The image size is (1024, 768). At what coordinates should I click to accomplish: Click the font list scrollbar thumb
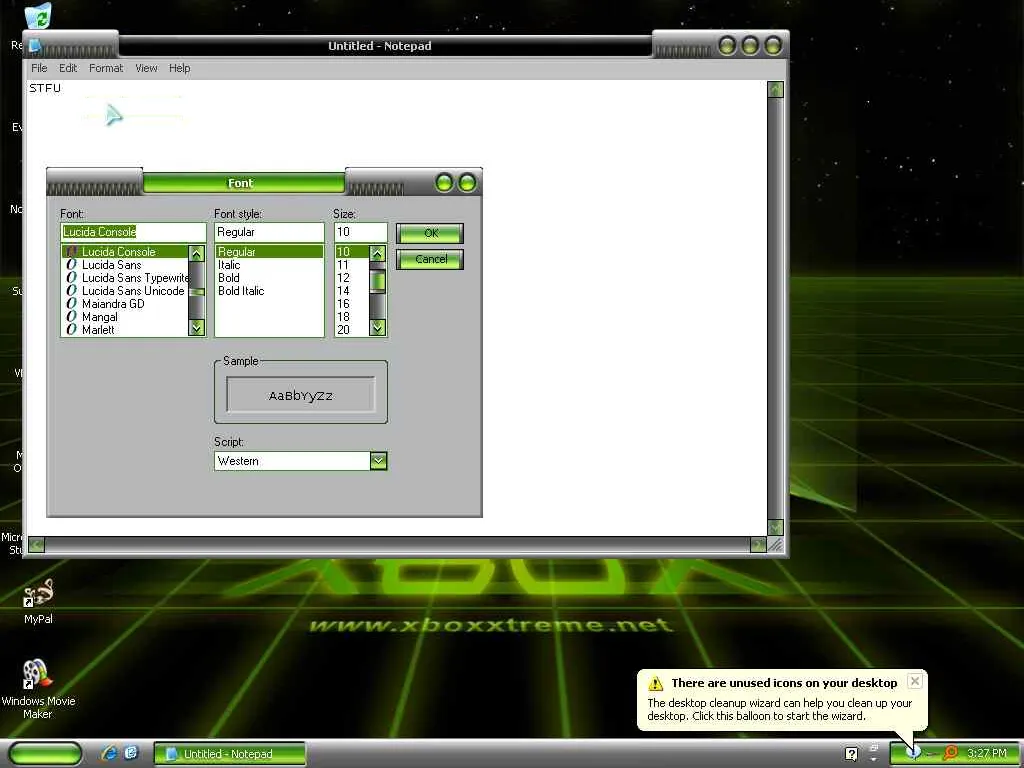(197, 292)
